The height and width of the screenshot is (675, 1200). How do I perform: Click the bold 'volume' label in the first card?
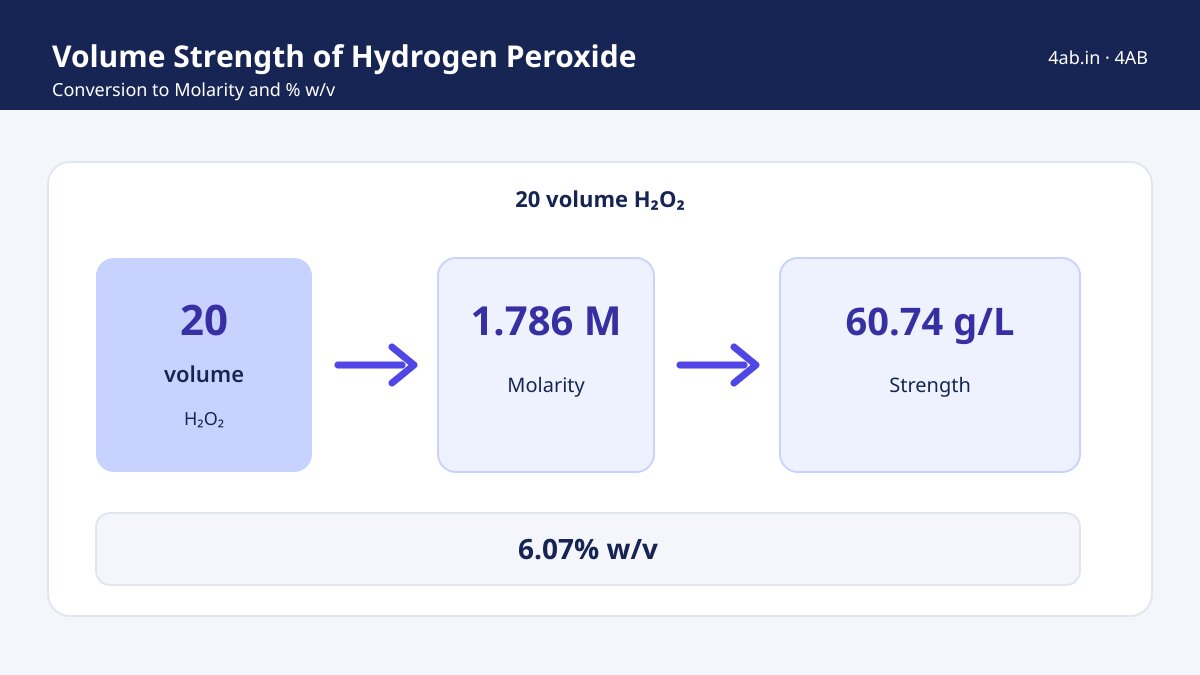pos(204,375)
